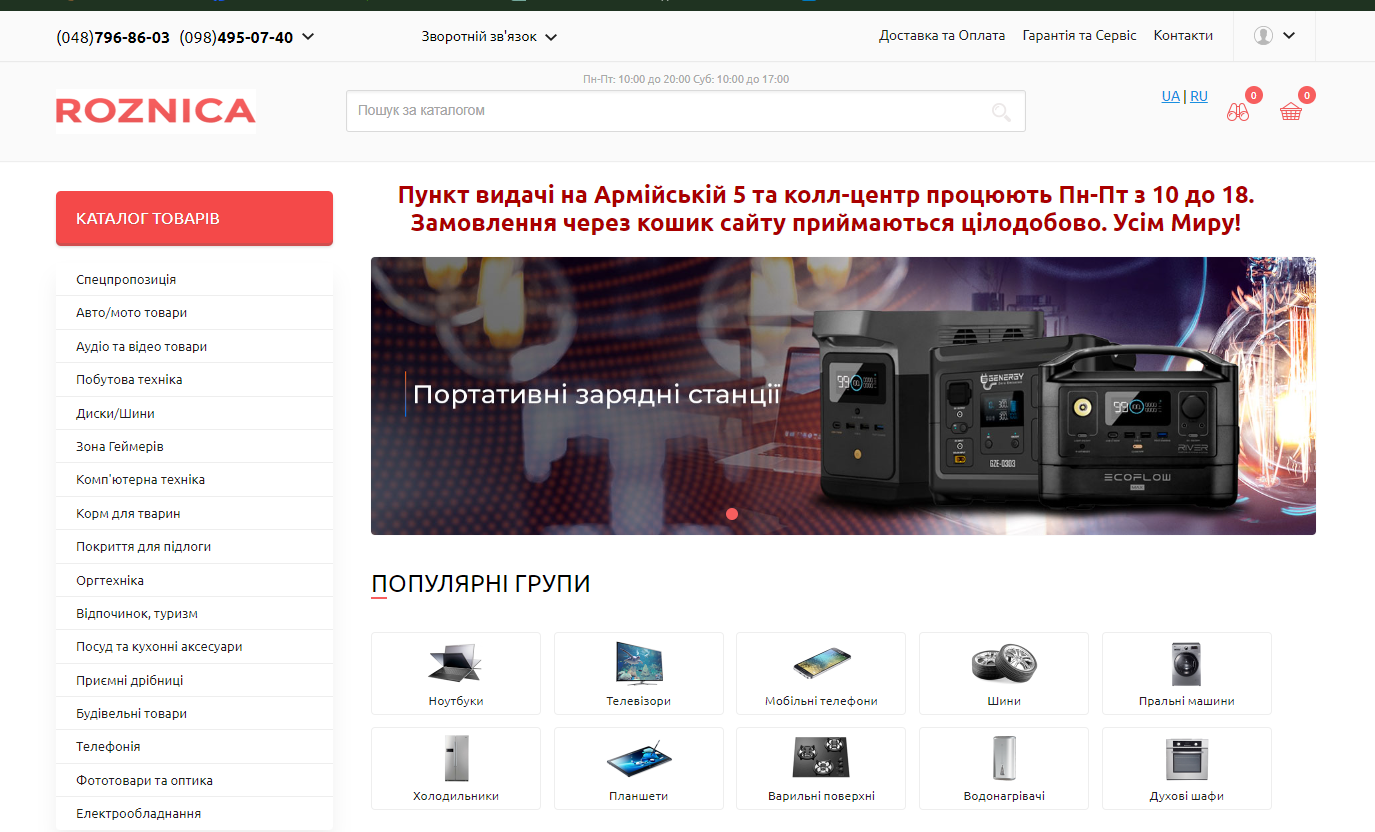
Task: Open the product comparison binoculars icon
Action: click(x=1238, y=112)
